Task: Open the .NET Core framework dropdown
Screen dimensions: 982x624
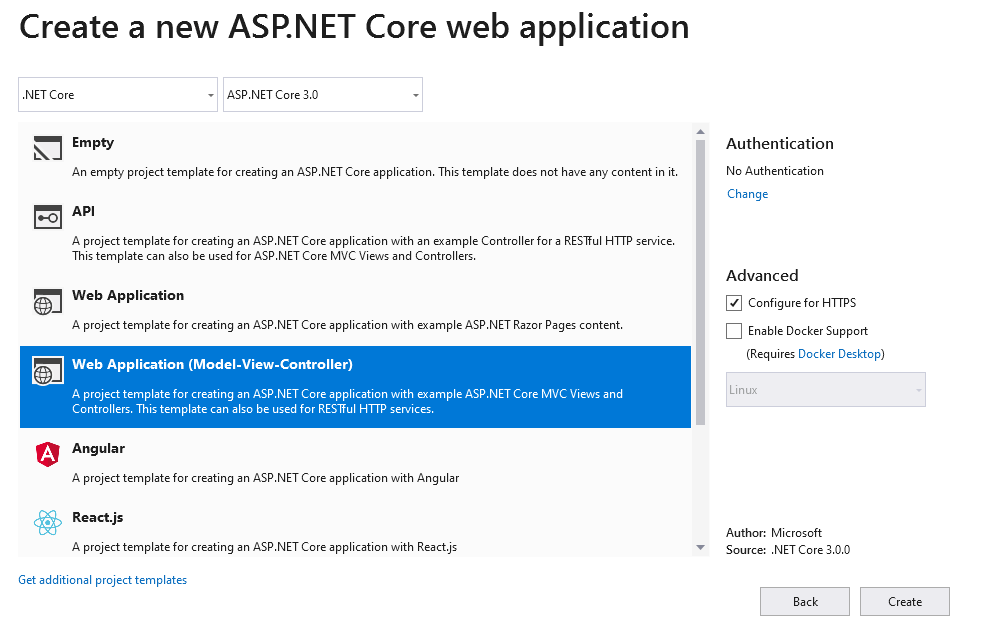Action: coord(118,95)
